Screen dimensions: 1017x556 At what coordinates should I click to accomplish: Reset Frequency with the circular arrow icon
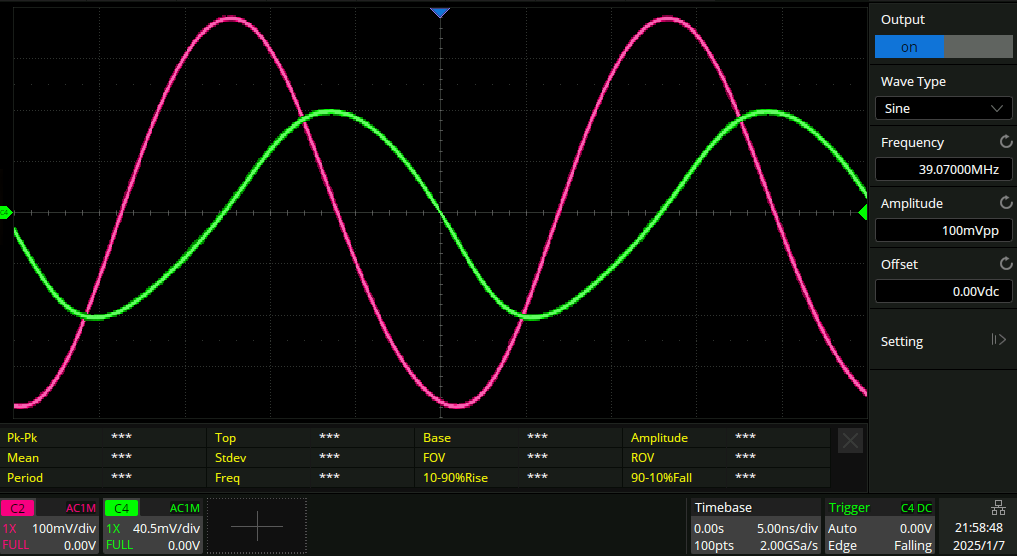tap(1005, 142)
